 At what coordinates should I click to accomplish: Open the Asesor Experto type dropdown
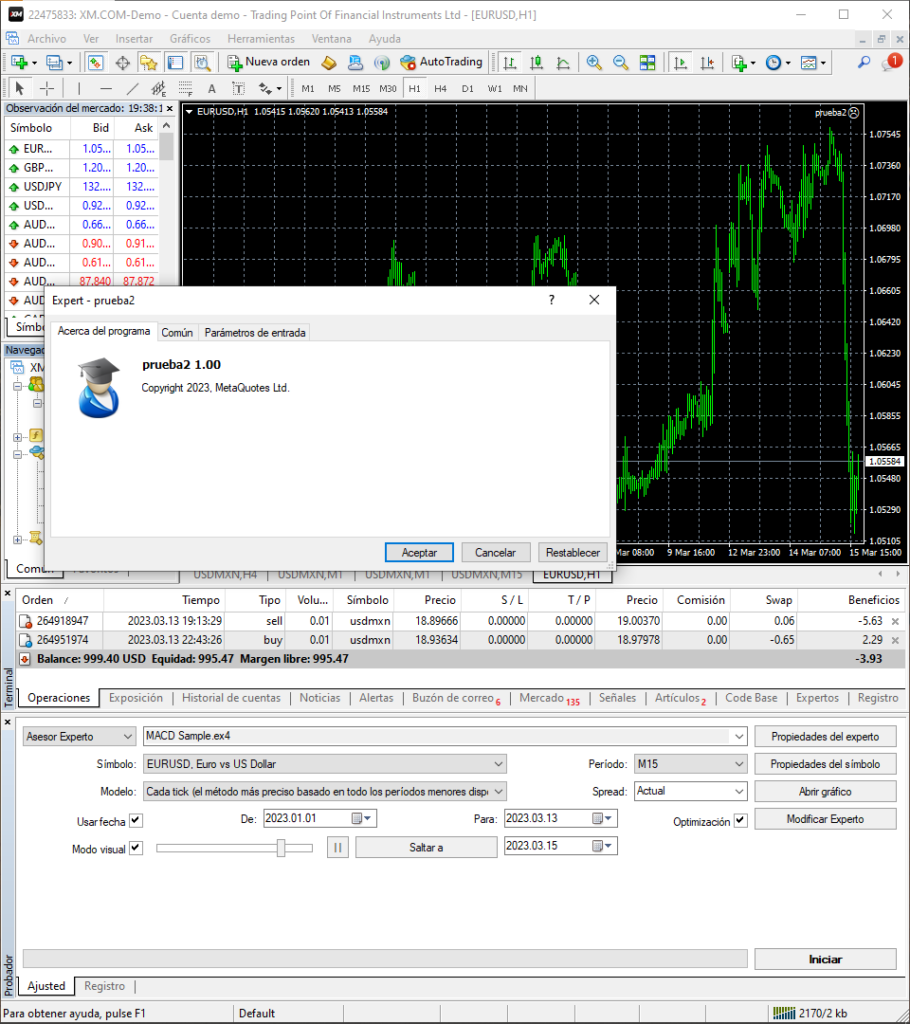coord(79,737)
